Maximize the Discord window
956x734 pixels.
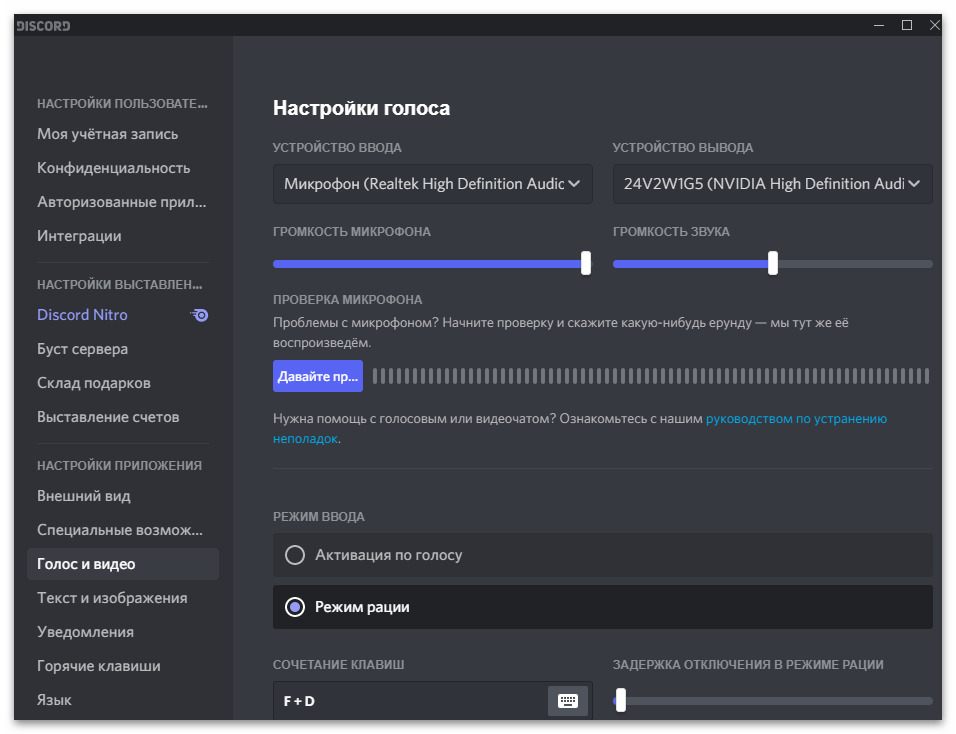point(907,25)
